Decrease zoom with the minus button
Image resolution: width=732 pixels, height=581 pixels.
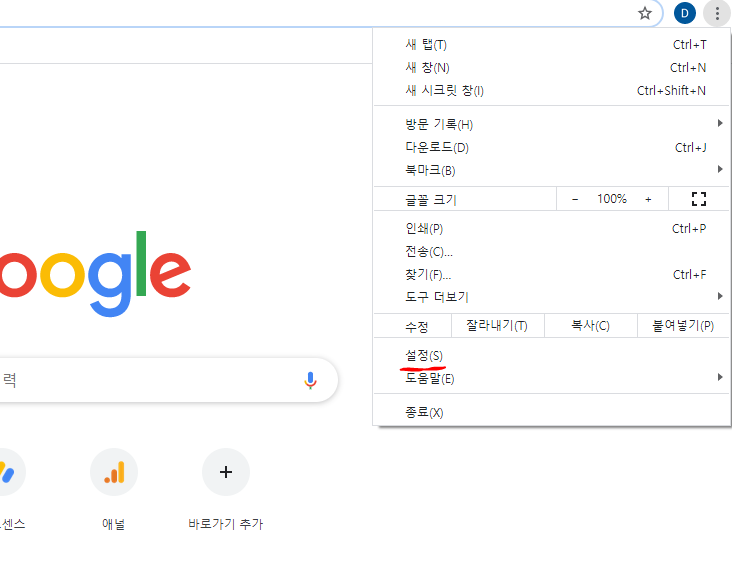coord(575,199)
